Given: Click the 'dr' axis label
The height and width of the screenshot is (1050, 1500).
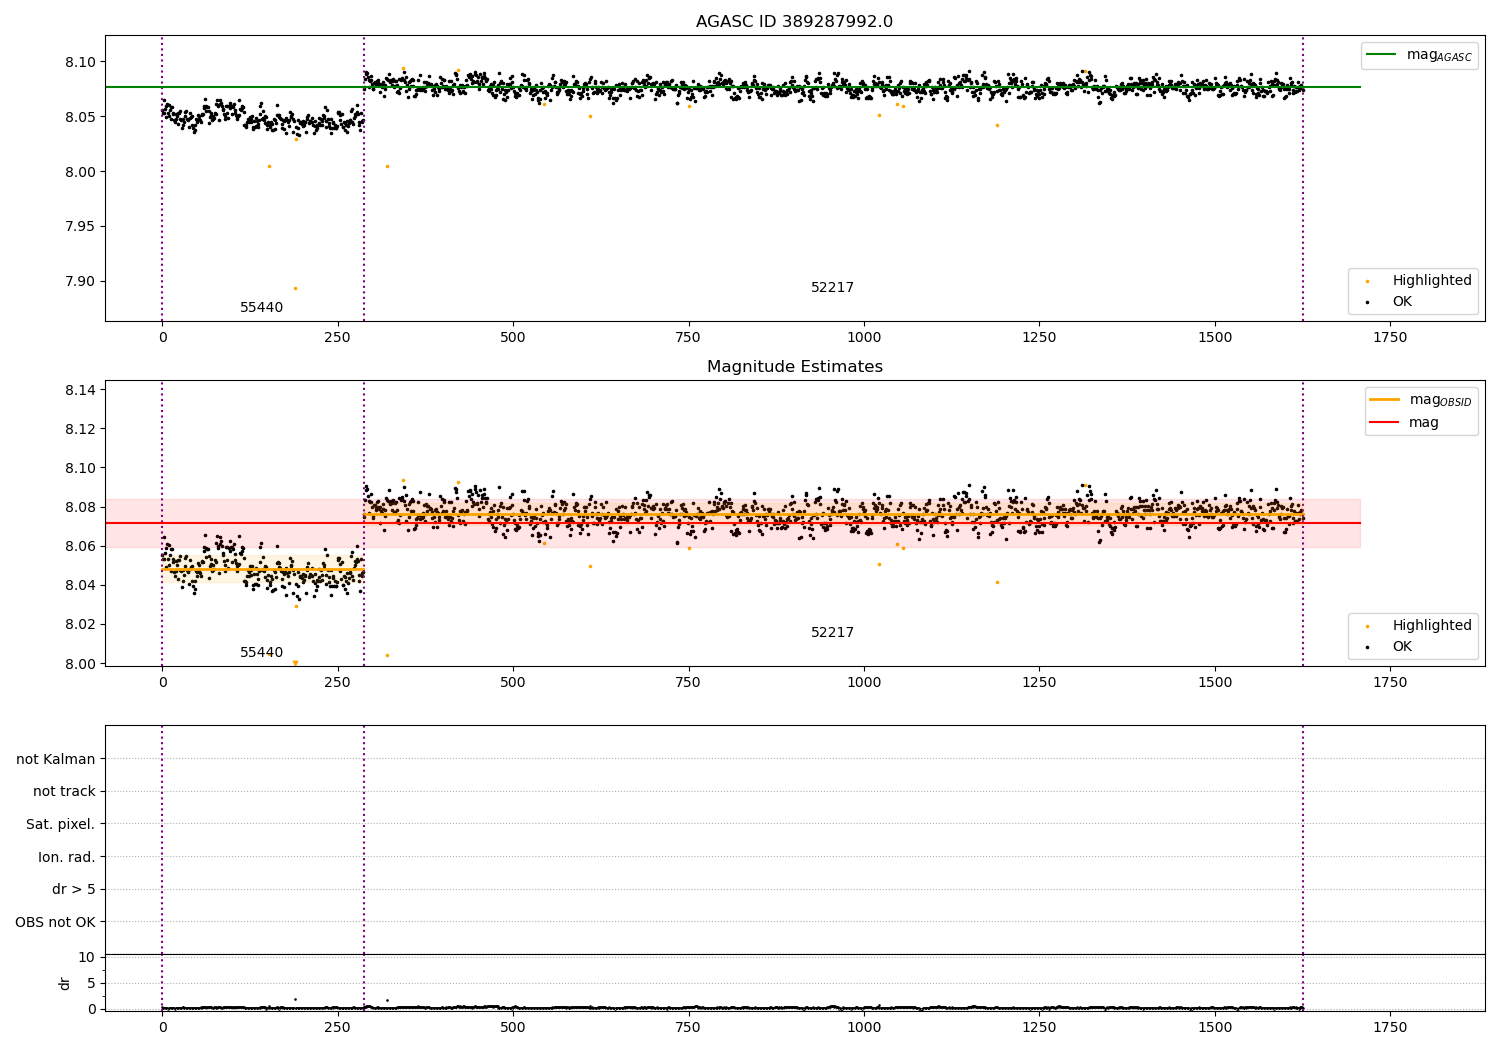Looking at the screenshot, I should [x=65, y=983].
